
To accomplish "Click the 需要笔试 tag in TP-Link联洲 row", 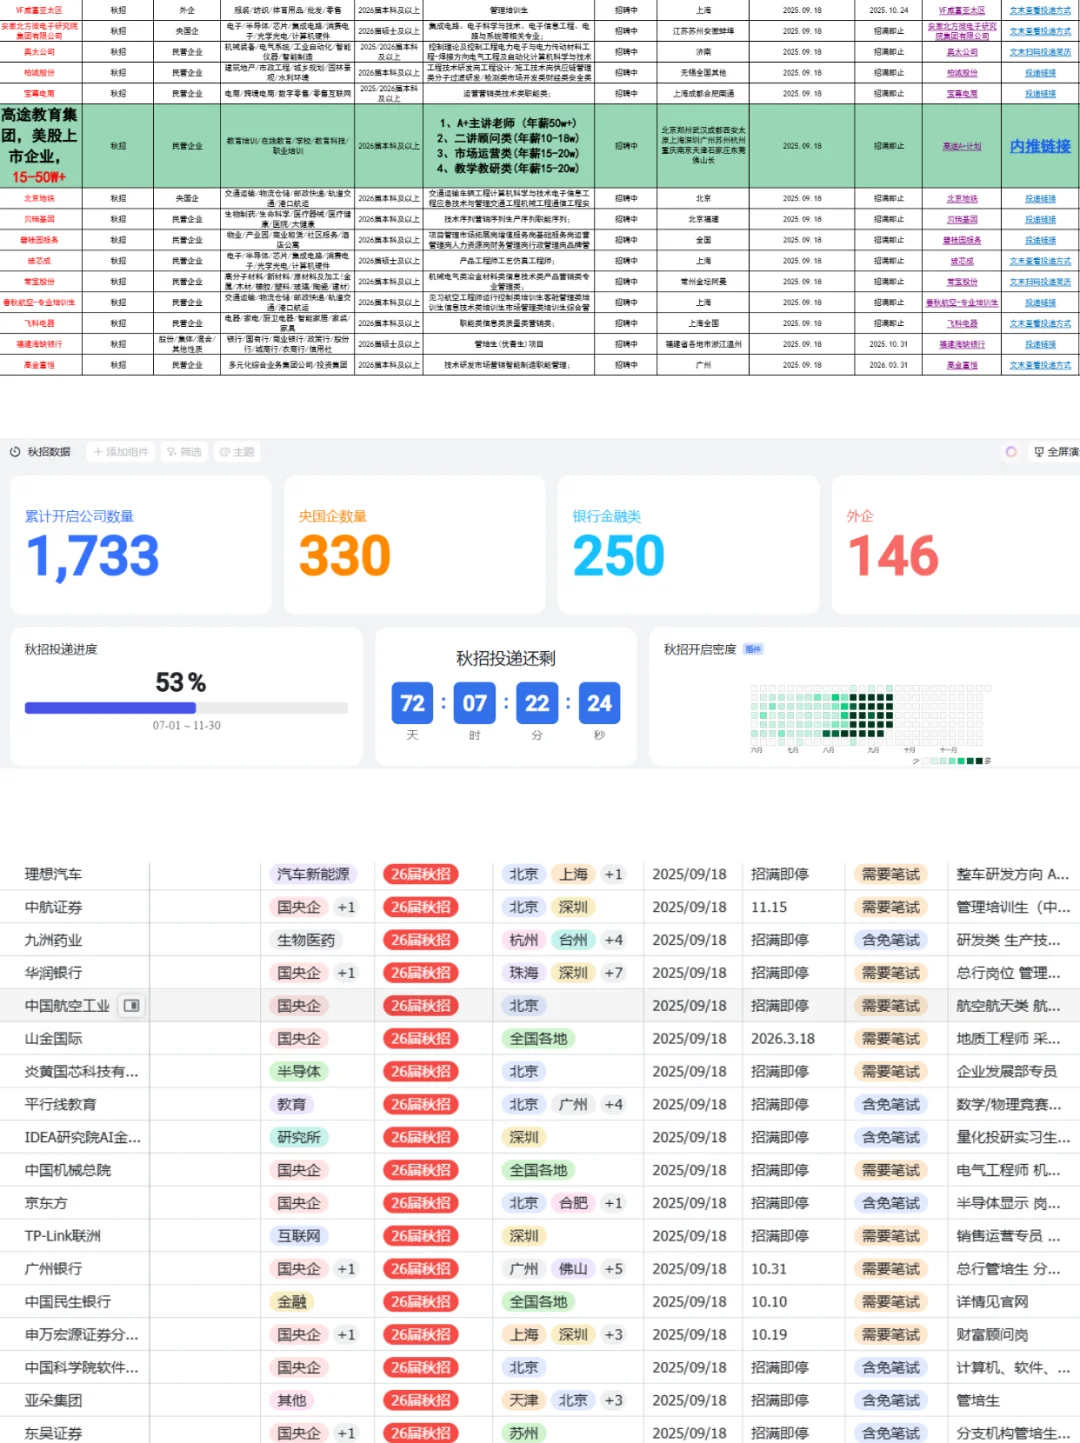I will [x=891, y=1236].
